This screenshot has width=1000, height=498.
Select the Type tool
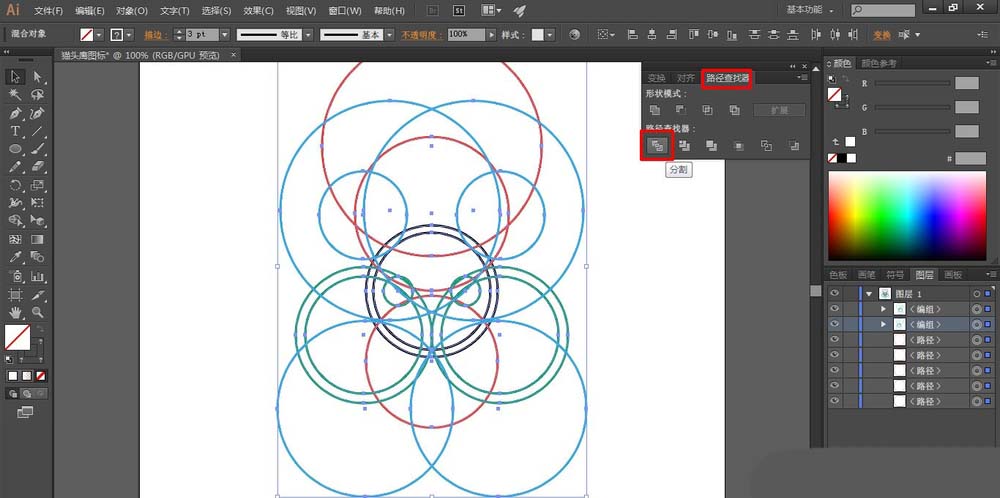point(15,131)
